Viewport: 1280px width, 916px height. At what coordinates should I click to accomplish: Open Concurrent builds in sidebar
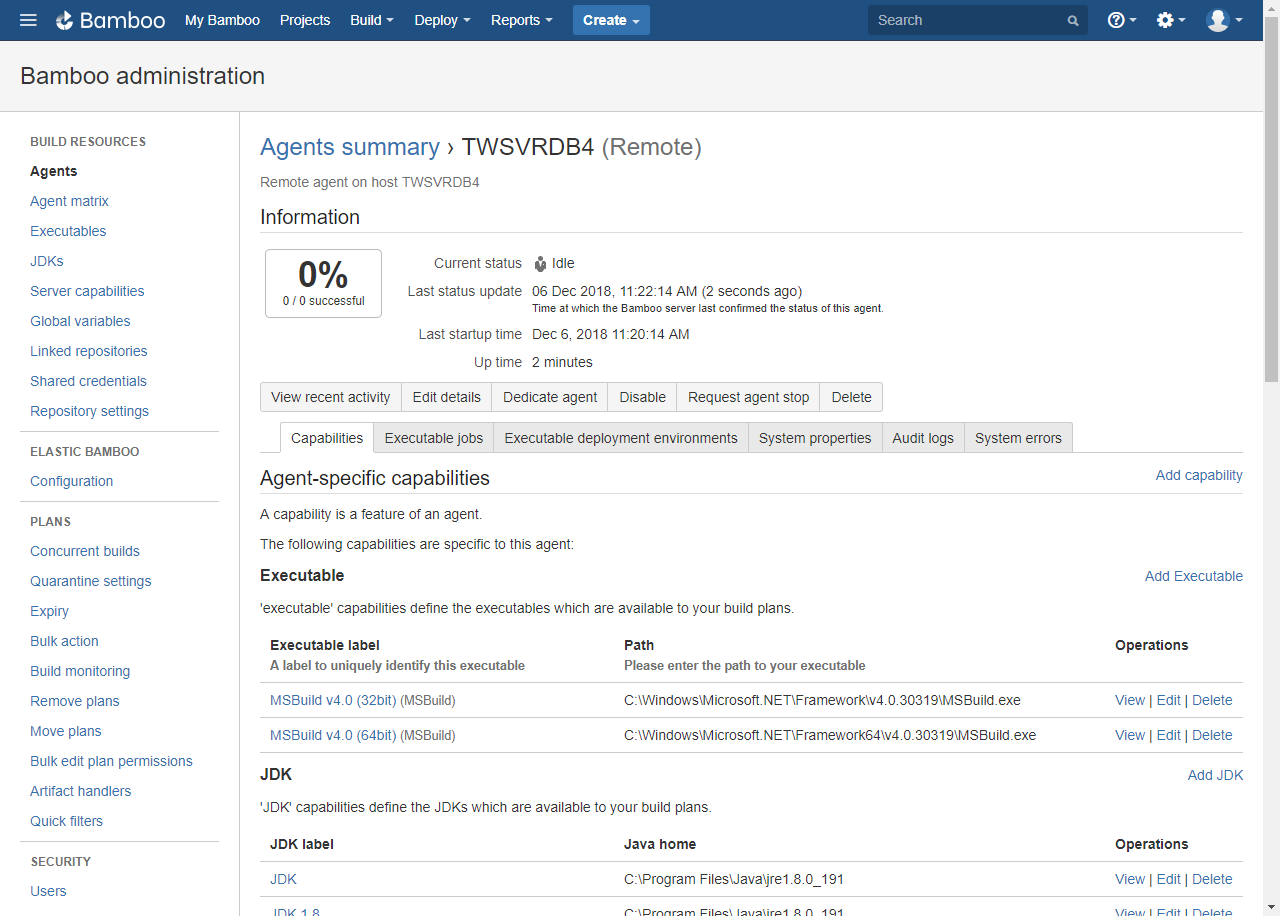click(x=85, y=551)
